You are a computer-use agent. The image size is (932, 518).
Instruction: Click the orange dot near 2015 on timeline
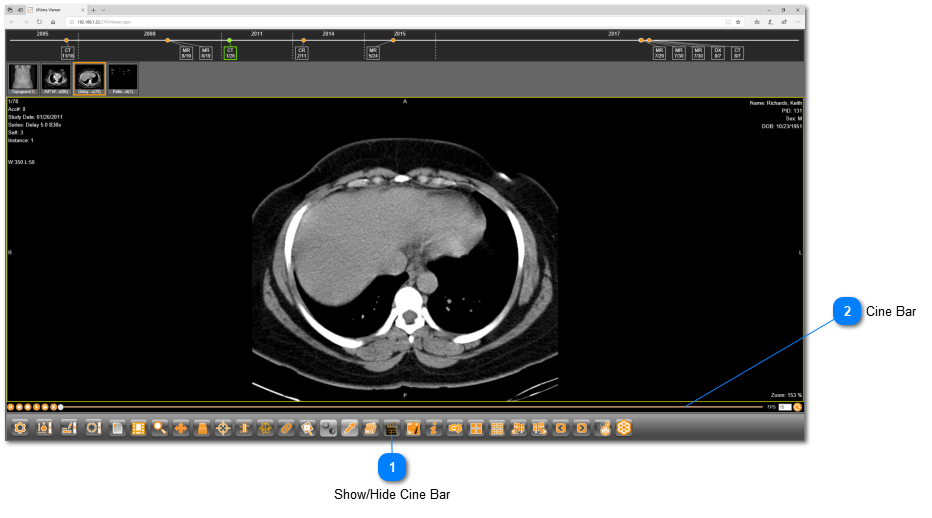click(x=393, y=40)
